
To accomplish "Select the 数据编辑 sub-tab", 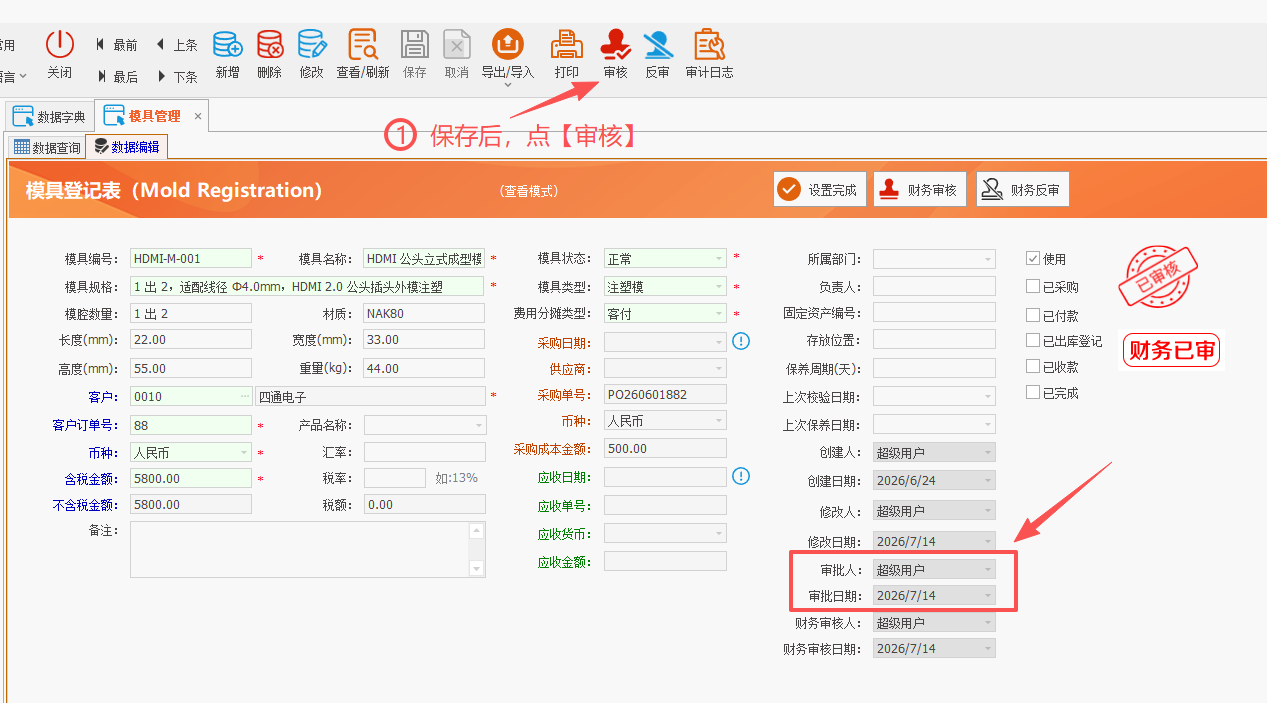I will coord(126,147).
